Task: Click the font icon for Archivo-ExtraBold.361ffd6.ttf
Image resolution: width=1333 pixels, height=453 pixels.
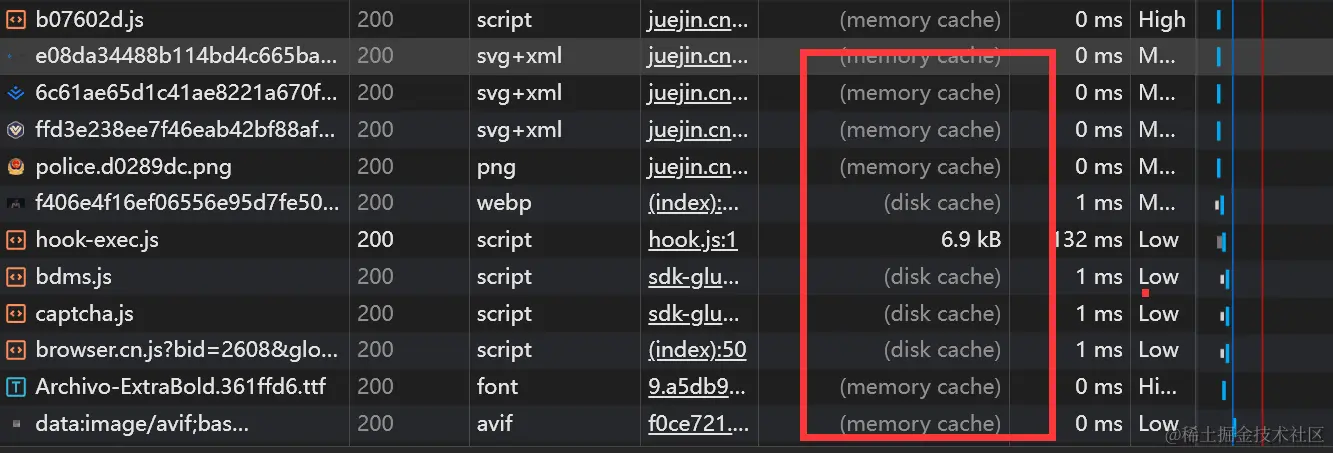Action: pyautogui.click(x=15, y=387)
